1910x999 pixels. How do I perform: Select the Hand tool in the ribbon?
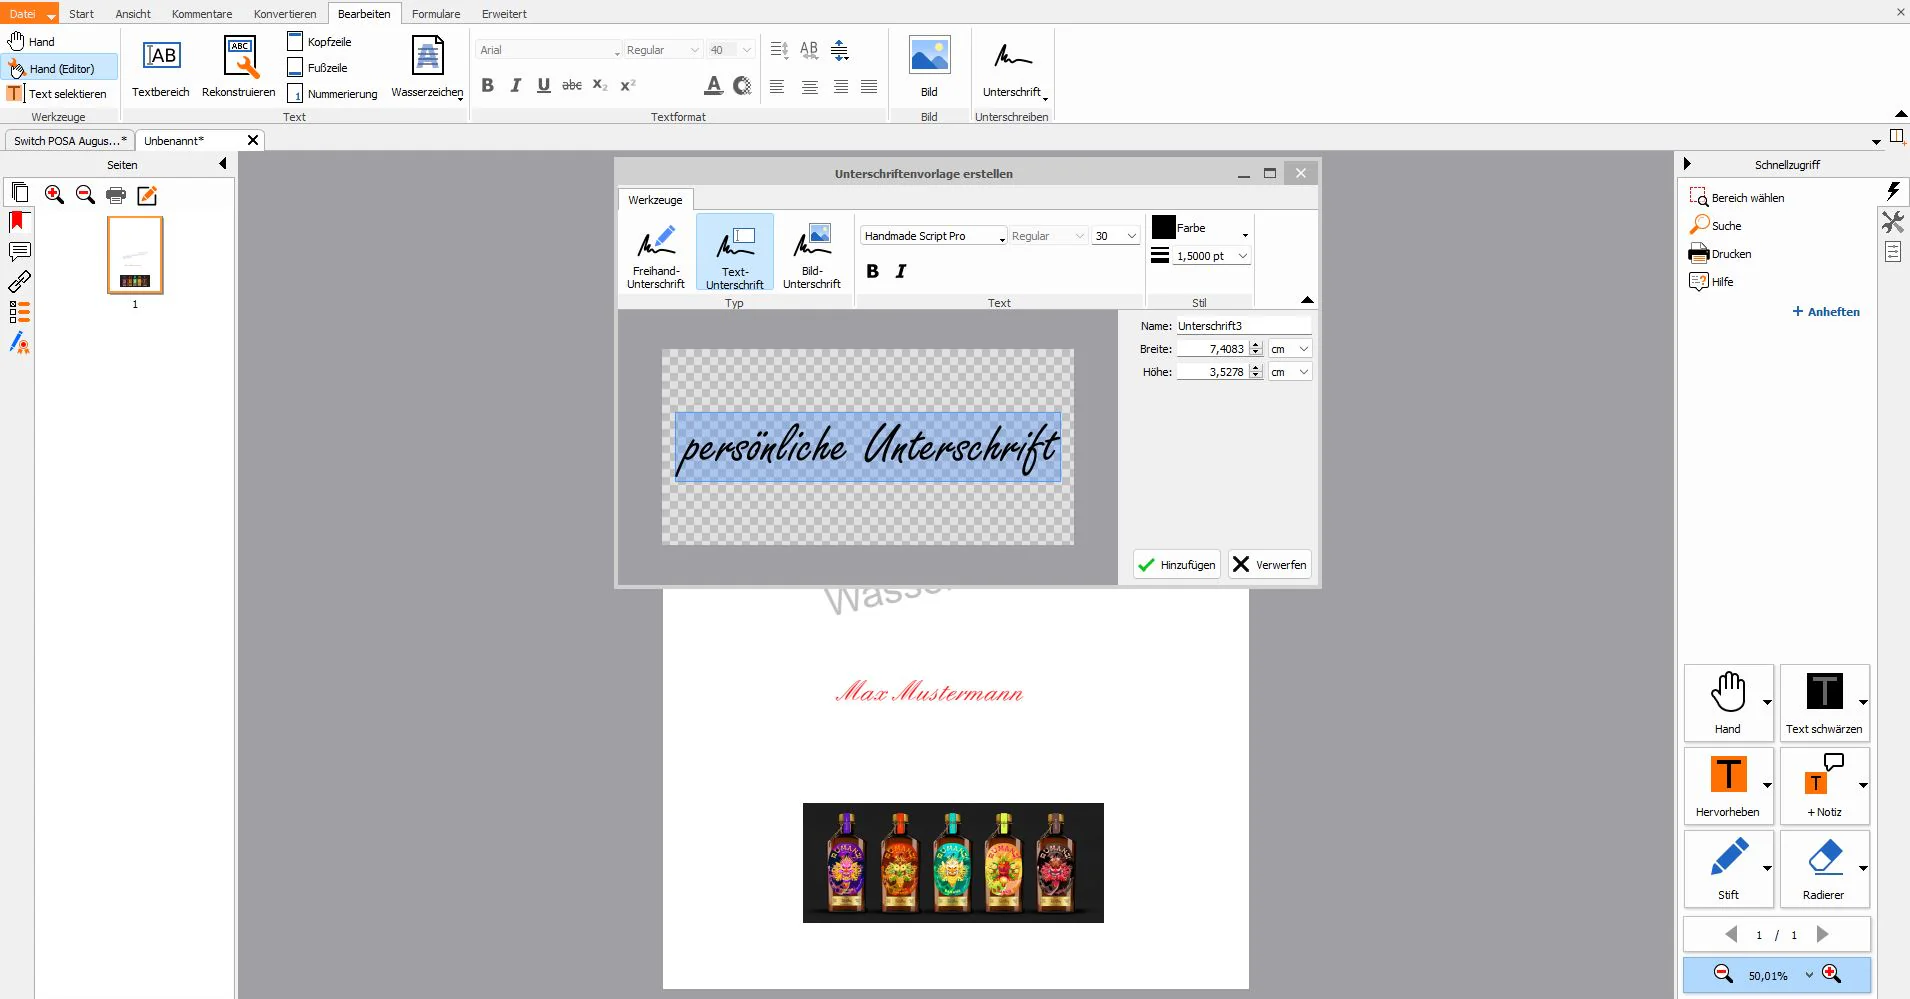pyautogui.click(x=32, y=42)
